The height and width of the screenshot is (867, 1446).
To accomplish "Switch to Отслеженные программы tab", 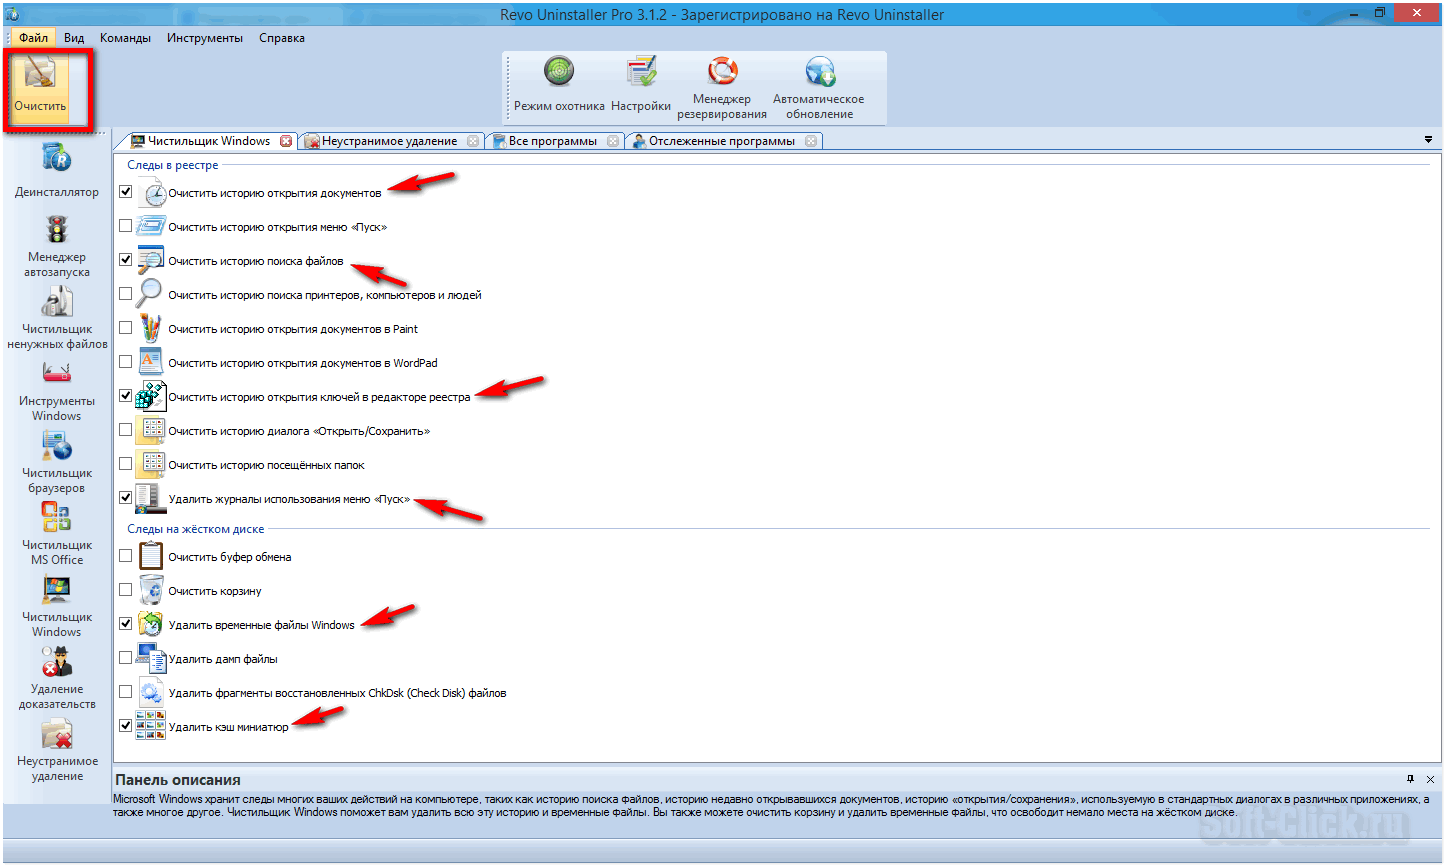I will 721,141.
